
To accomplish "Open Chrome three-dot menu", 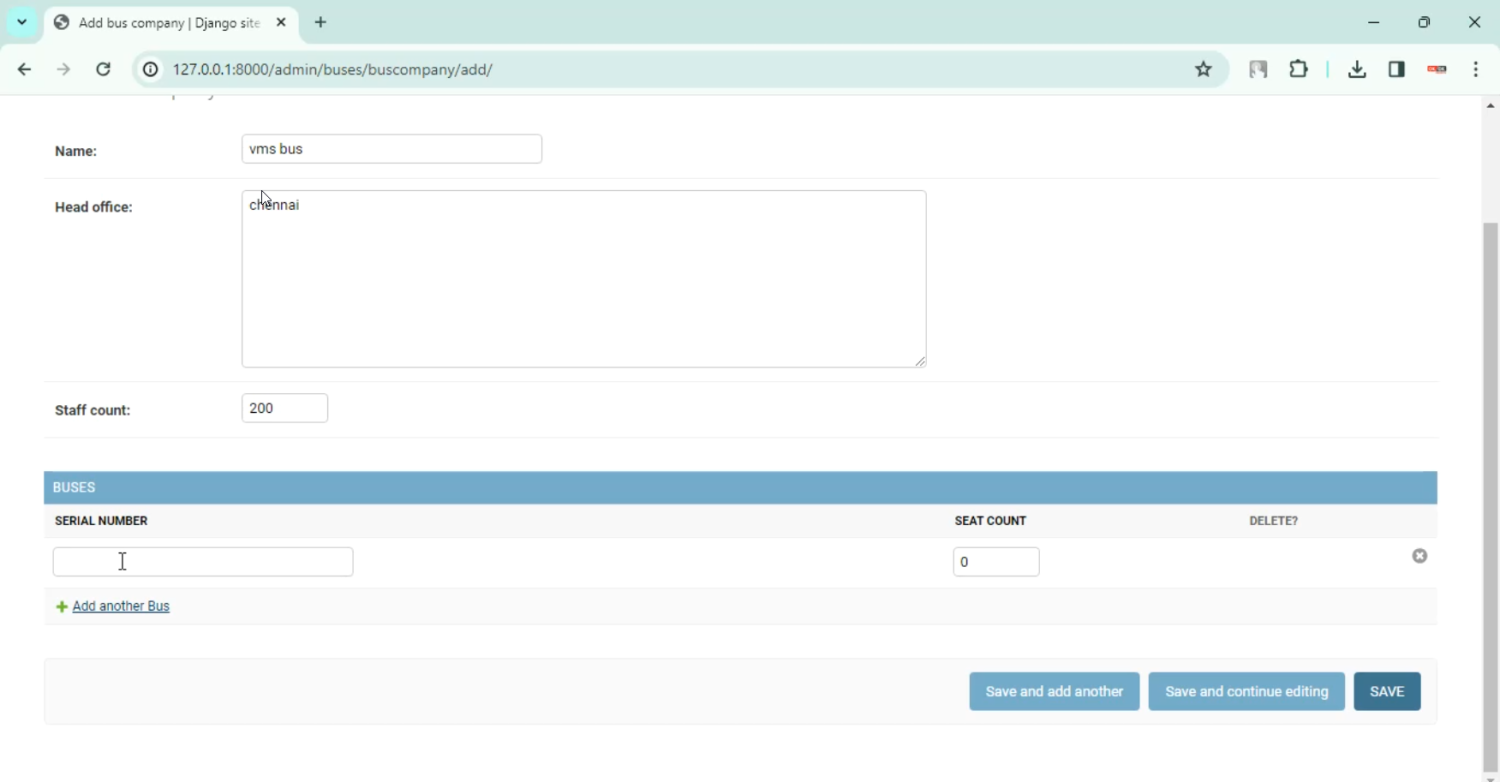I will coord(1475,69).
